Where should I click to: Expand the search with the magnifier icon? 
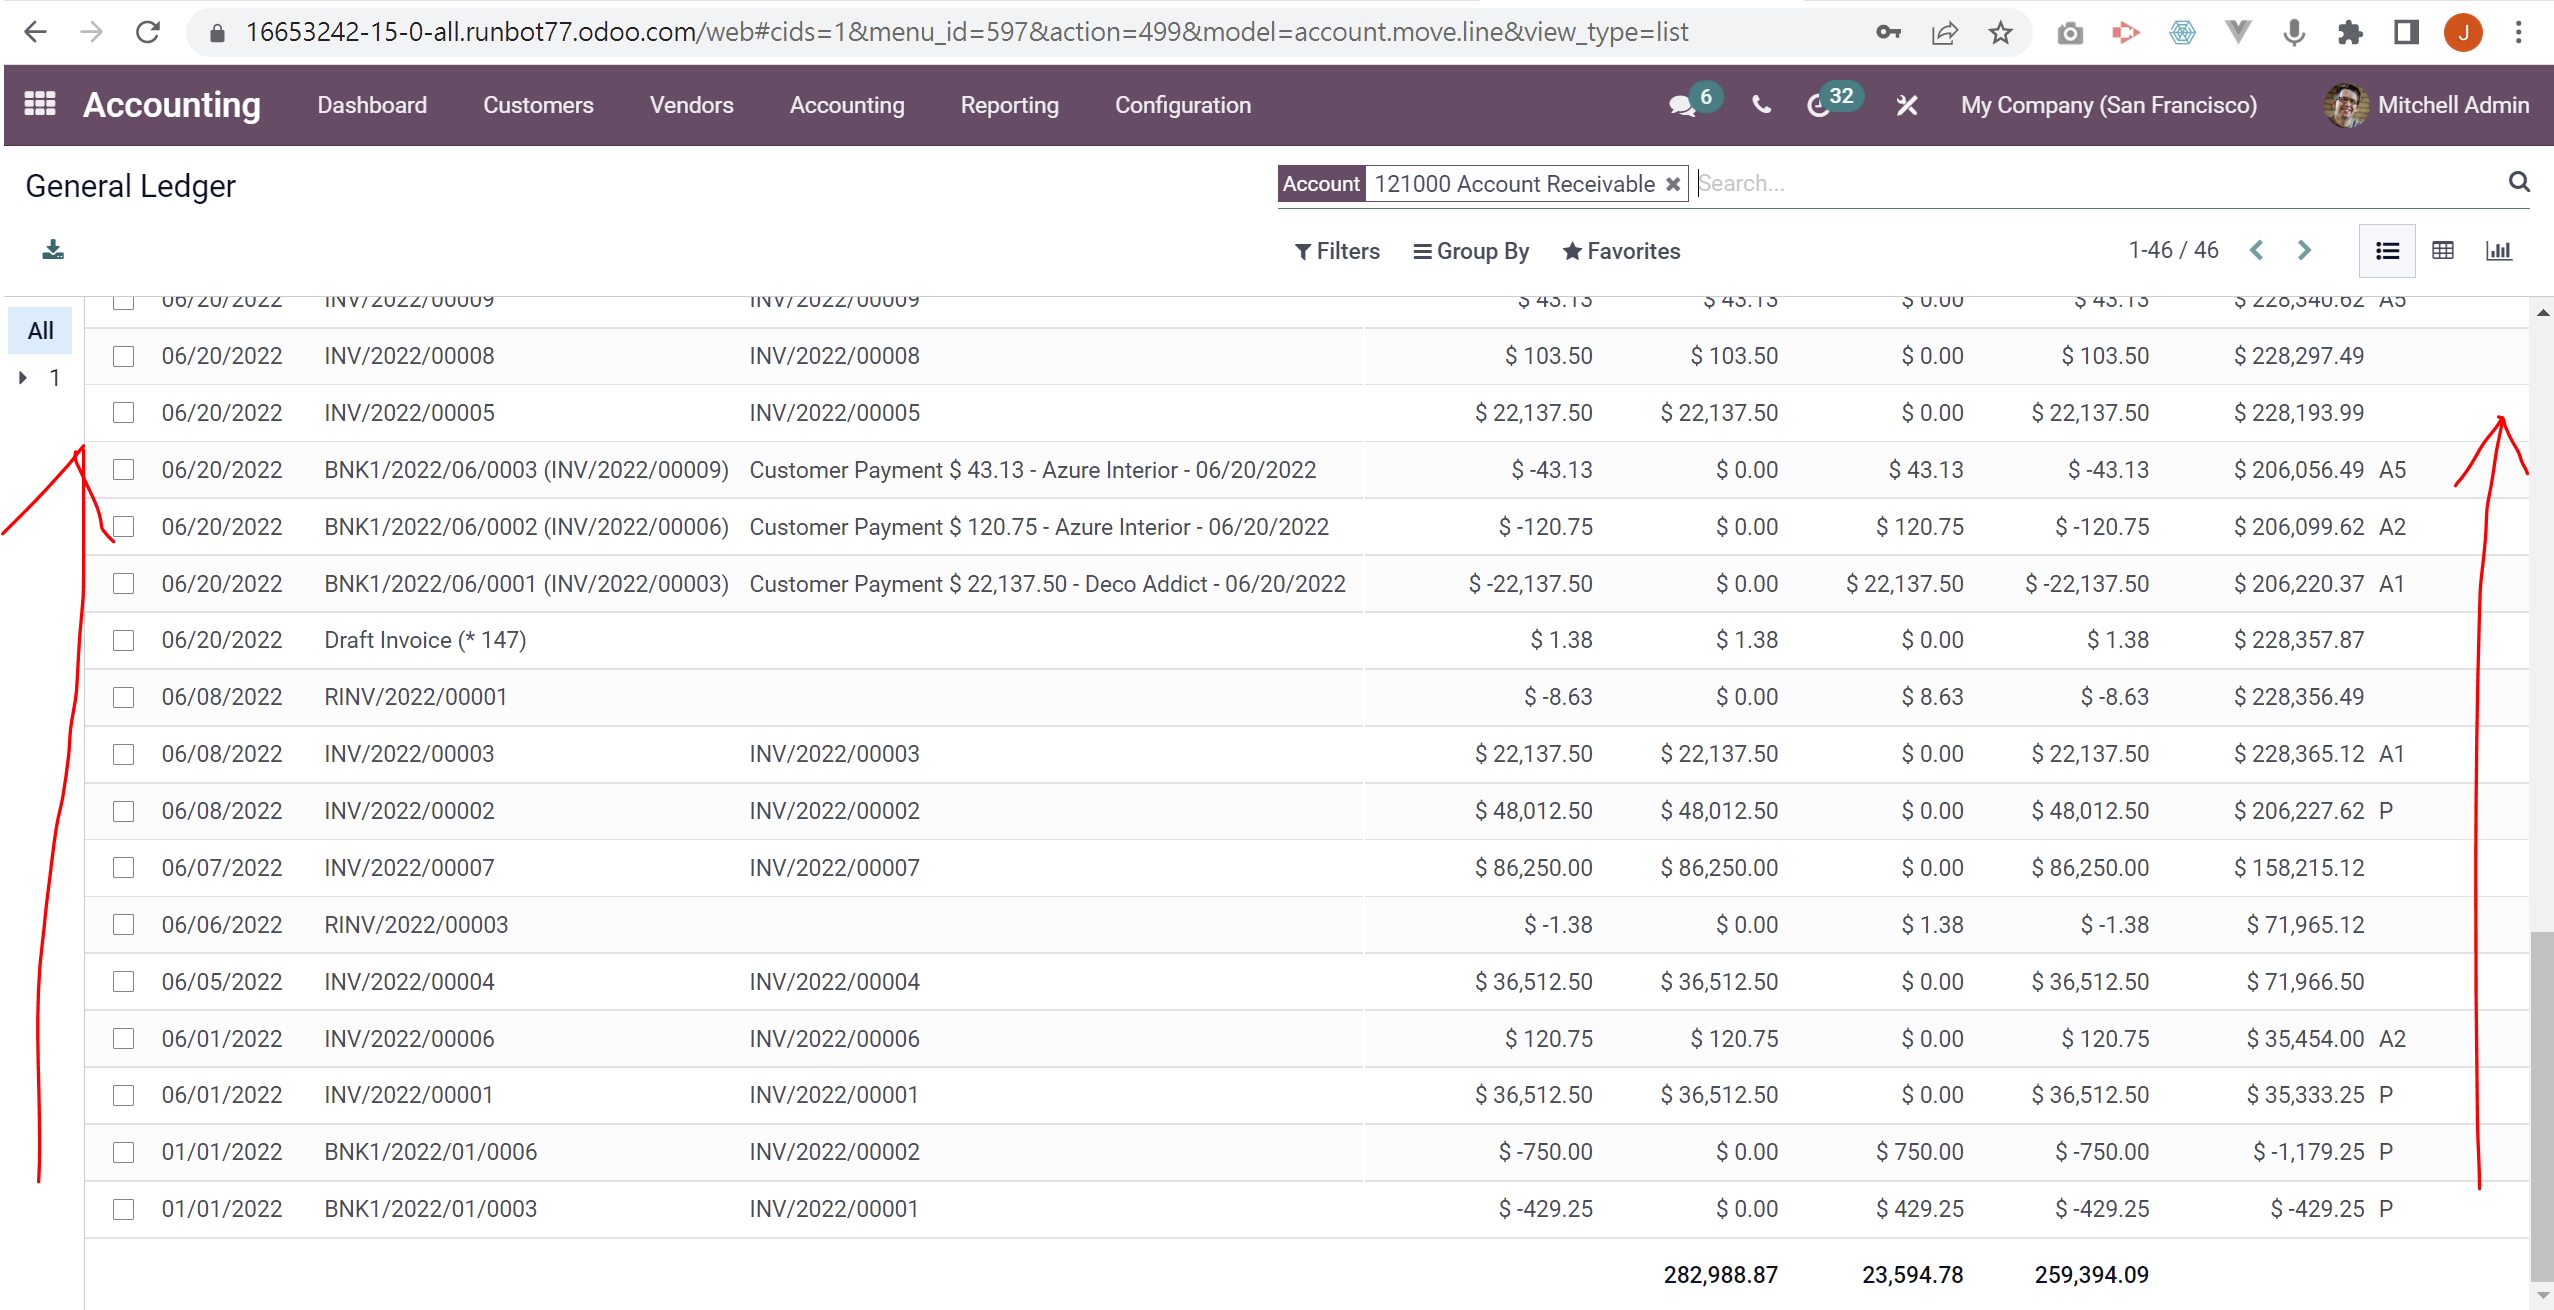pos(2519,182)
